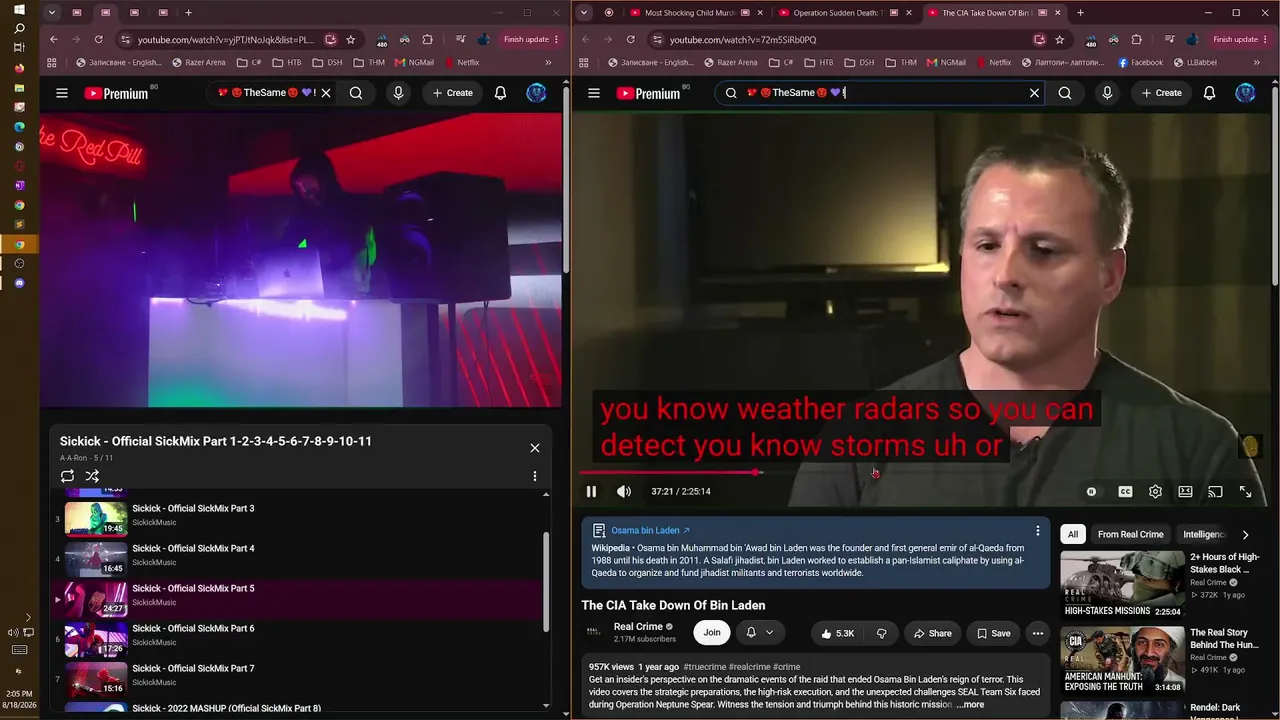
Task: Cast the video with Play on TV icon
Action: pyautogui.click(x=1215, y=492)
